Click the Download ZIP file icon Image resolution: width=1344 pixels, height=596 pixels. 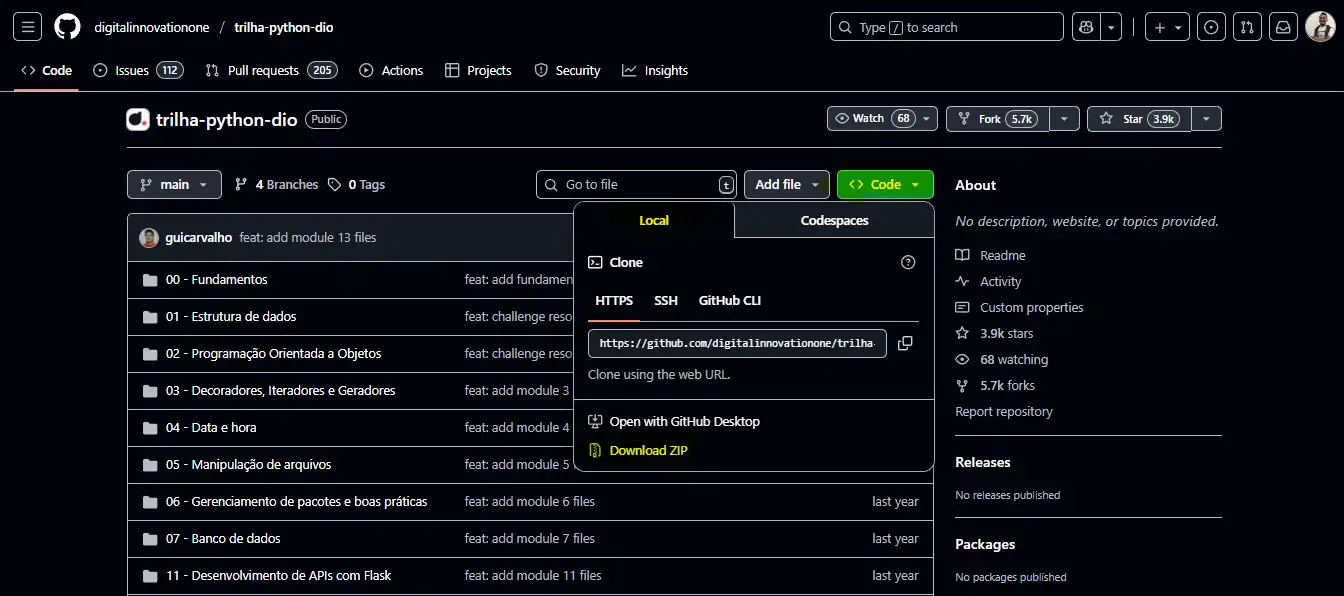coord(595,451)
